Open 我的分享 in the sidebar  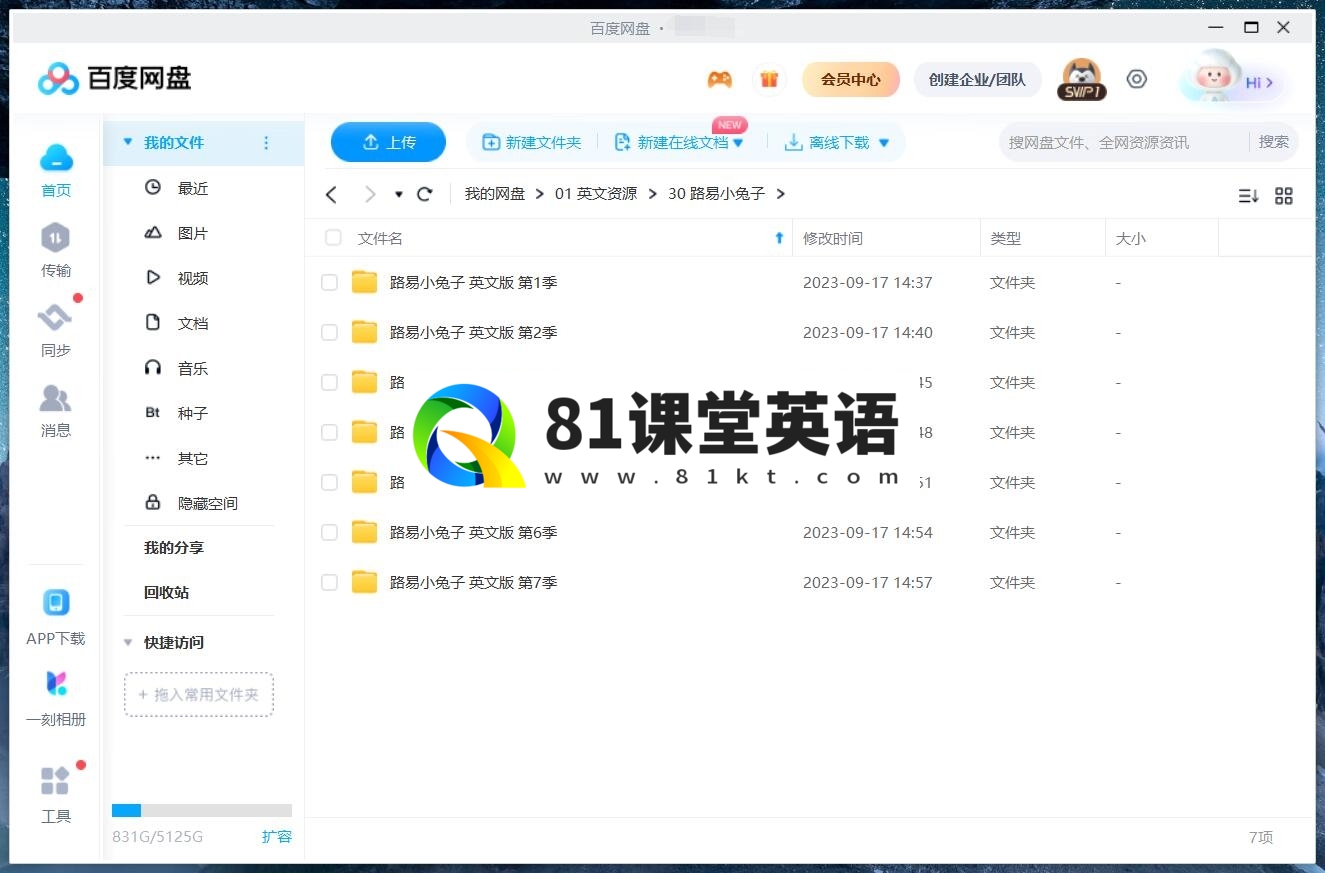[174, 548]
